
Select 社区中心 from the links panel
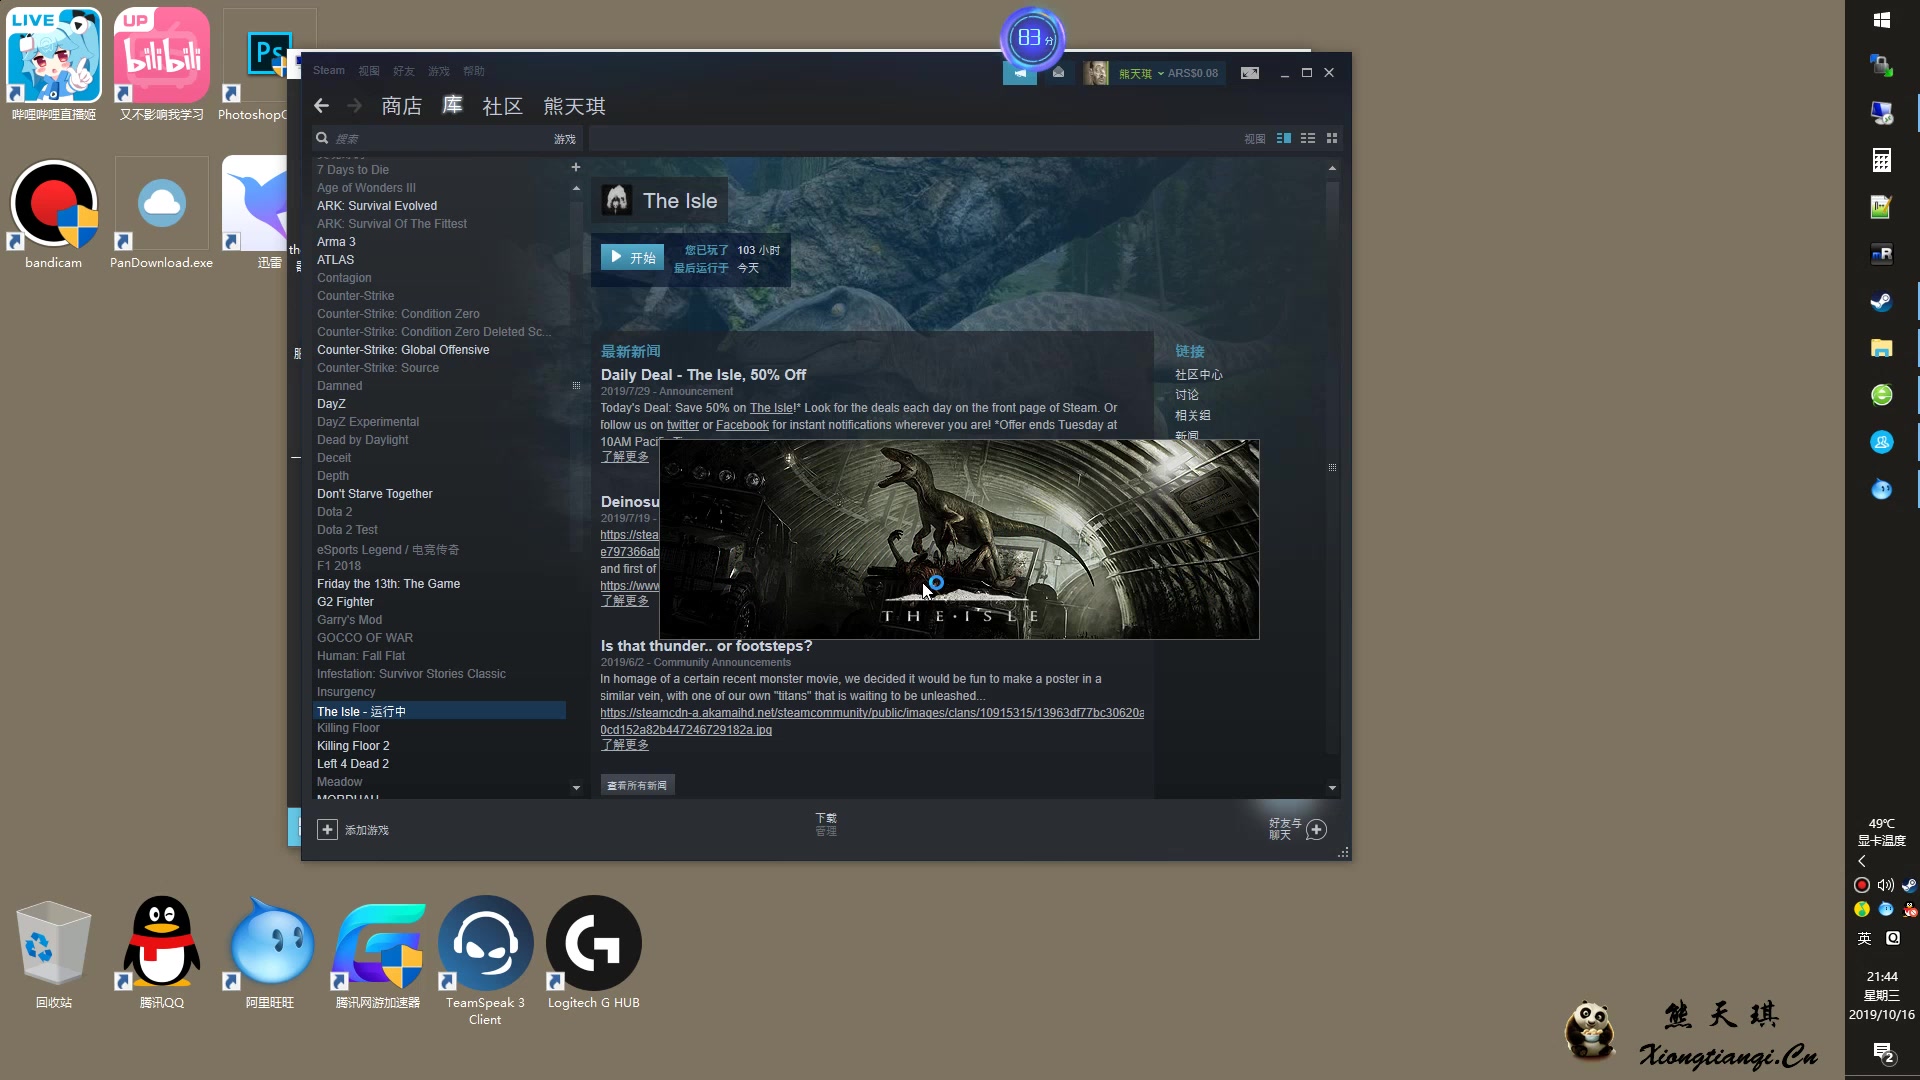pos(1199,375)
